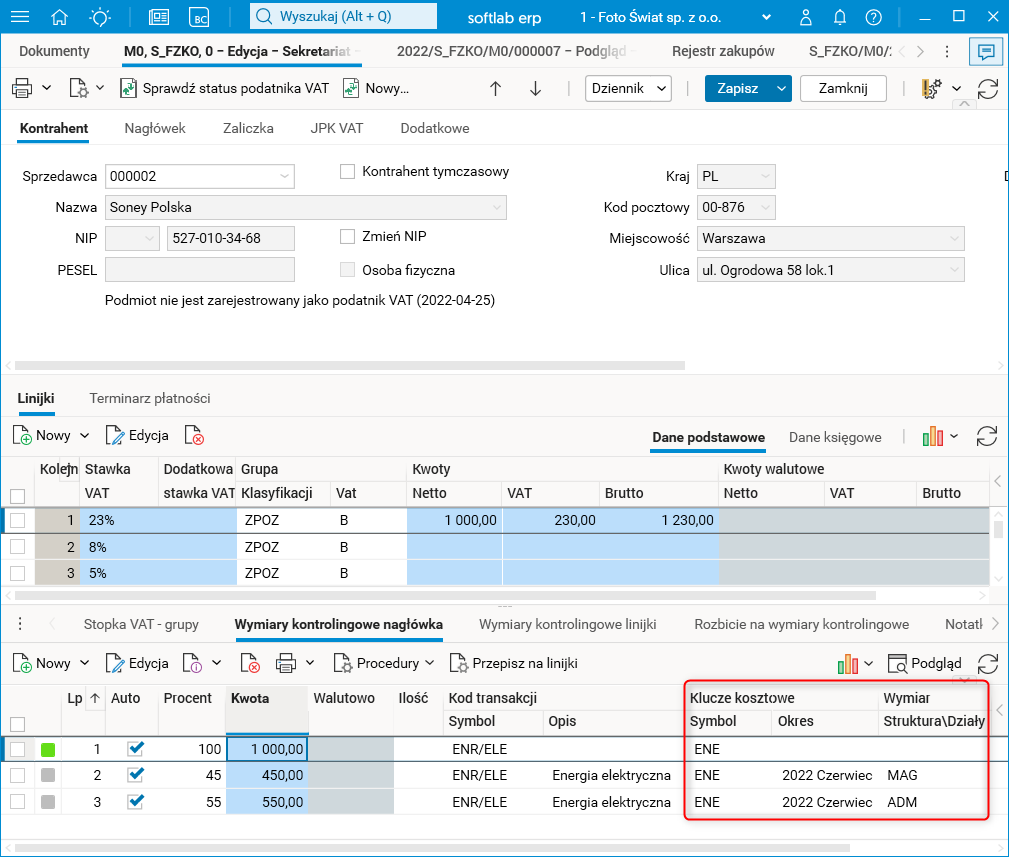Click the green status square in row 1
This screenshot has width=1009, height=857.
point(48,749)
